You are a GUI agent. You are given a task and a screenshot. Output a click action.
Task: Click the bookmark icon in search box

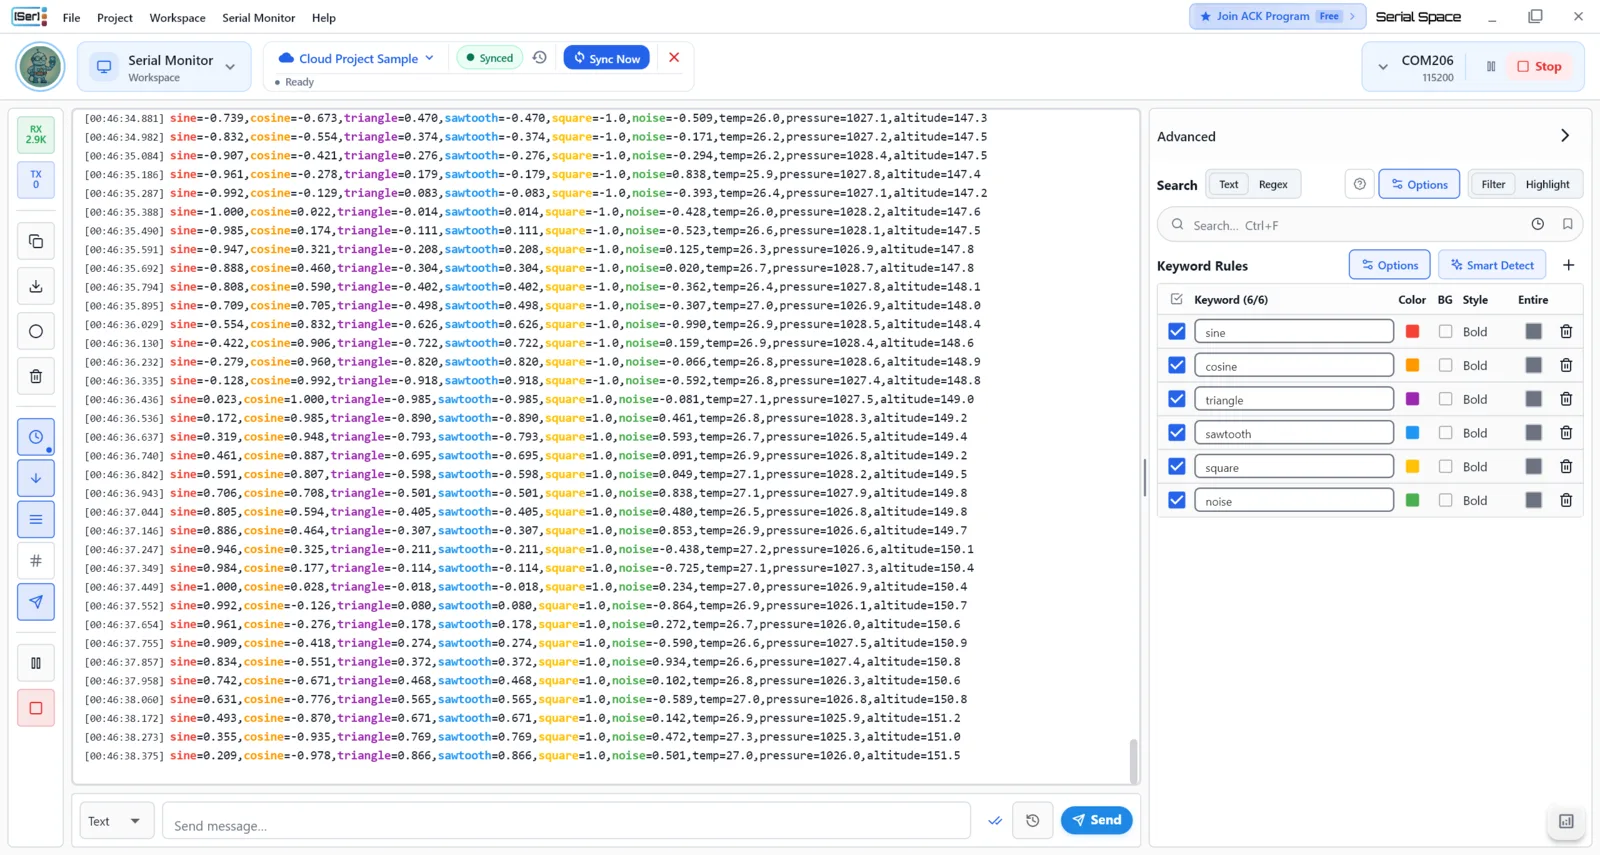click(1568, 224)
